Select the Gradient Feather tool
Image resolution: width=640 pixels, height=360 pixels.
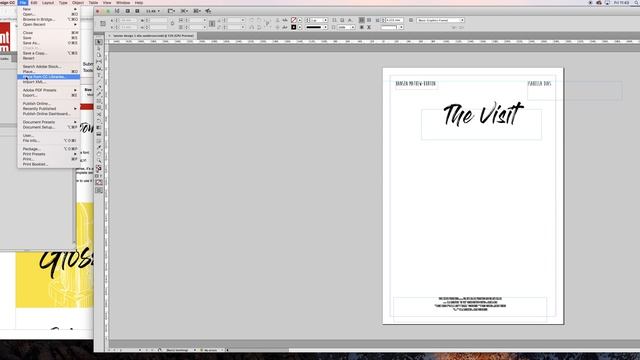pos(99,134)
